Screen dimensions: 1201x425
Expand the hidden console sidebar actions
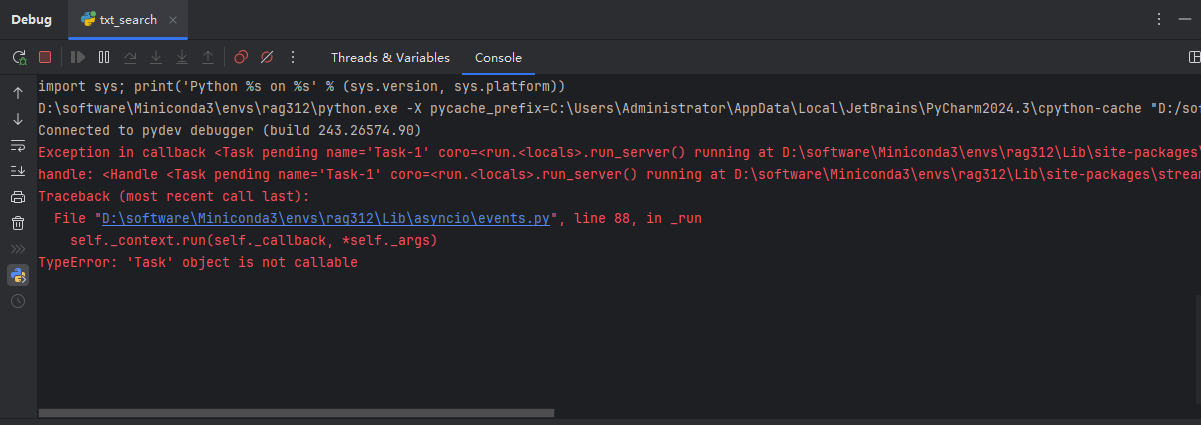18,248
